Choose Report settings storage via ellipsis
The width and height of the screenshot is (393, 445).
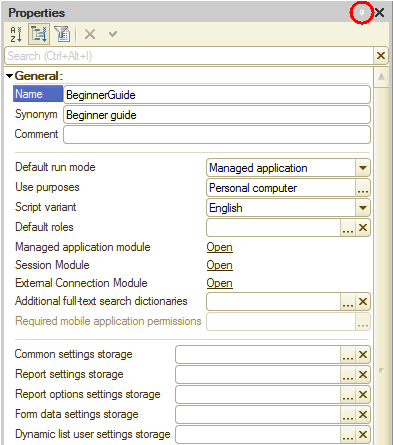coord(348,375)
